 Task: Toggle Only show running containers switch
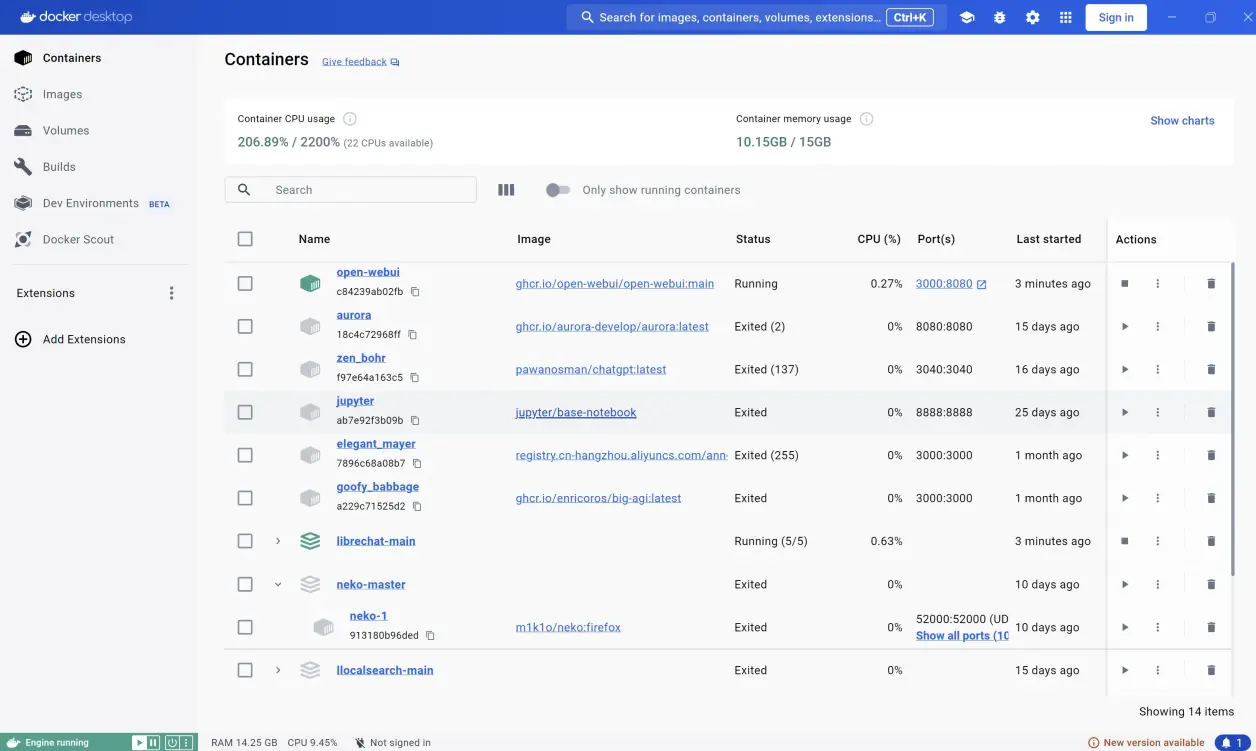pyautogui.click(x=558, y=190)
